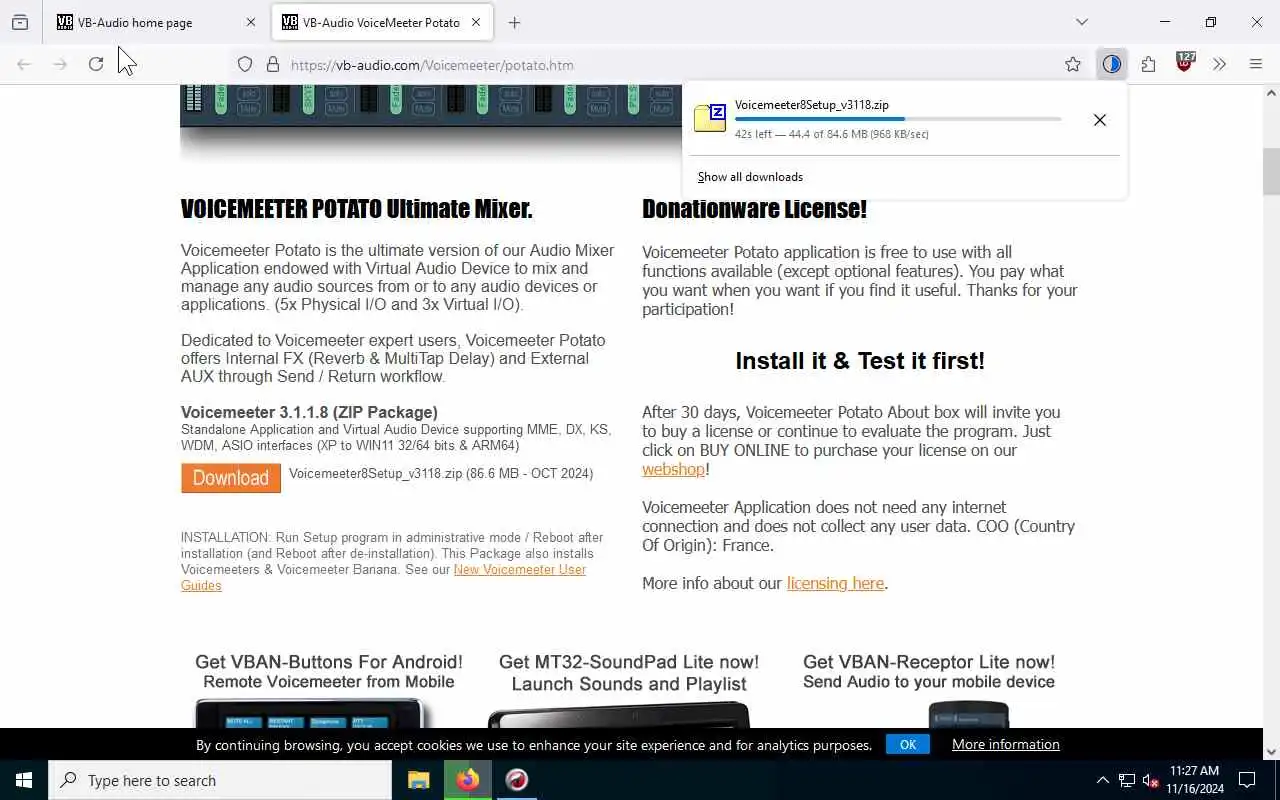Open network status tray icon
Image resolution: width=1280 pixels, height=800 pixels.
click(x=1127, y=780)
